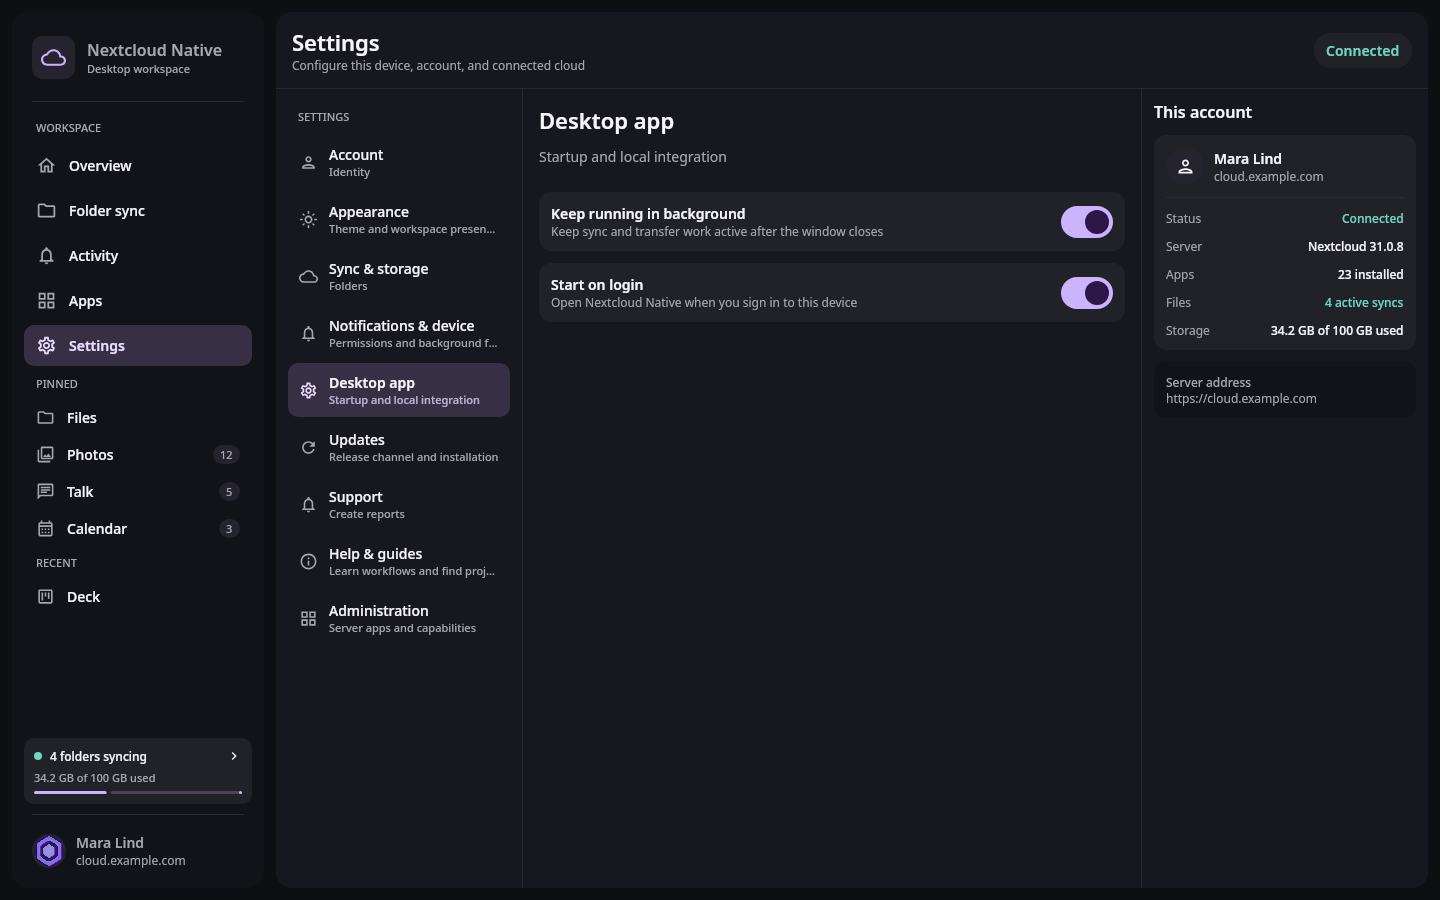The width and height of the screenshot is (1440, 900).
Task: Click the Talk chat icon
Action: pyautogui.click(x=45, y=492)
